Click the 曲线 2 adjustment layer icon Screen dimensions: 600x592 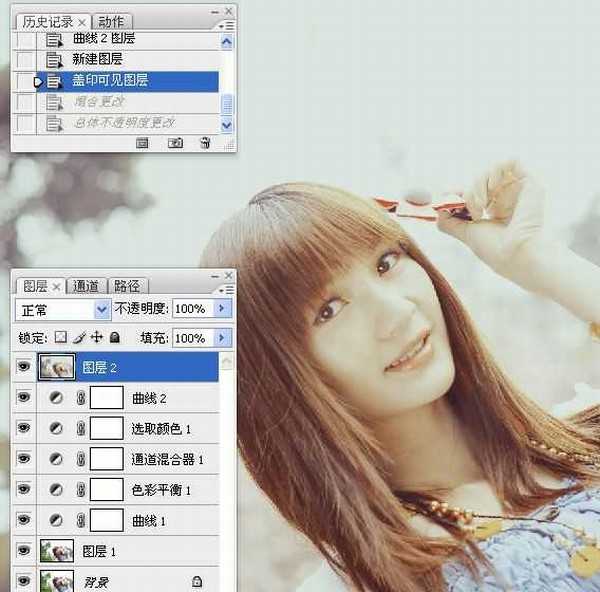(x=56, y=398)
